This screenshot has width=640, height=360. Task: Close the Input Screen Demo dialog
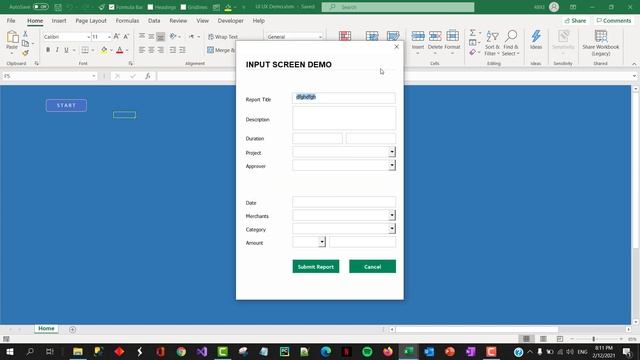[x=396, y=47]
